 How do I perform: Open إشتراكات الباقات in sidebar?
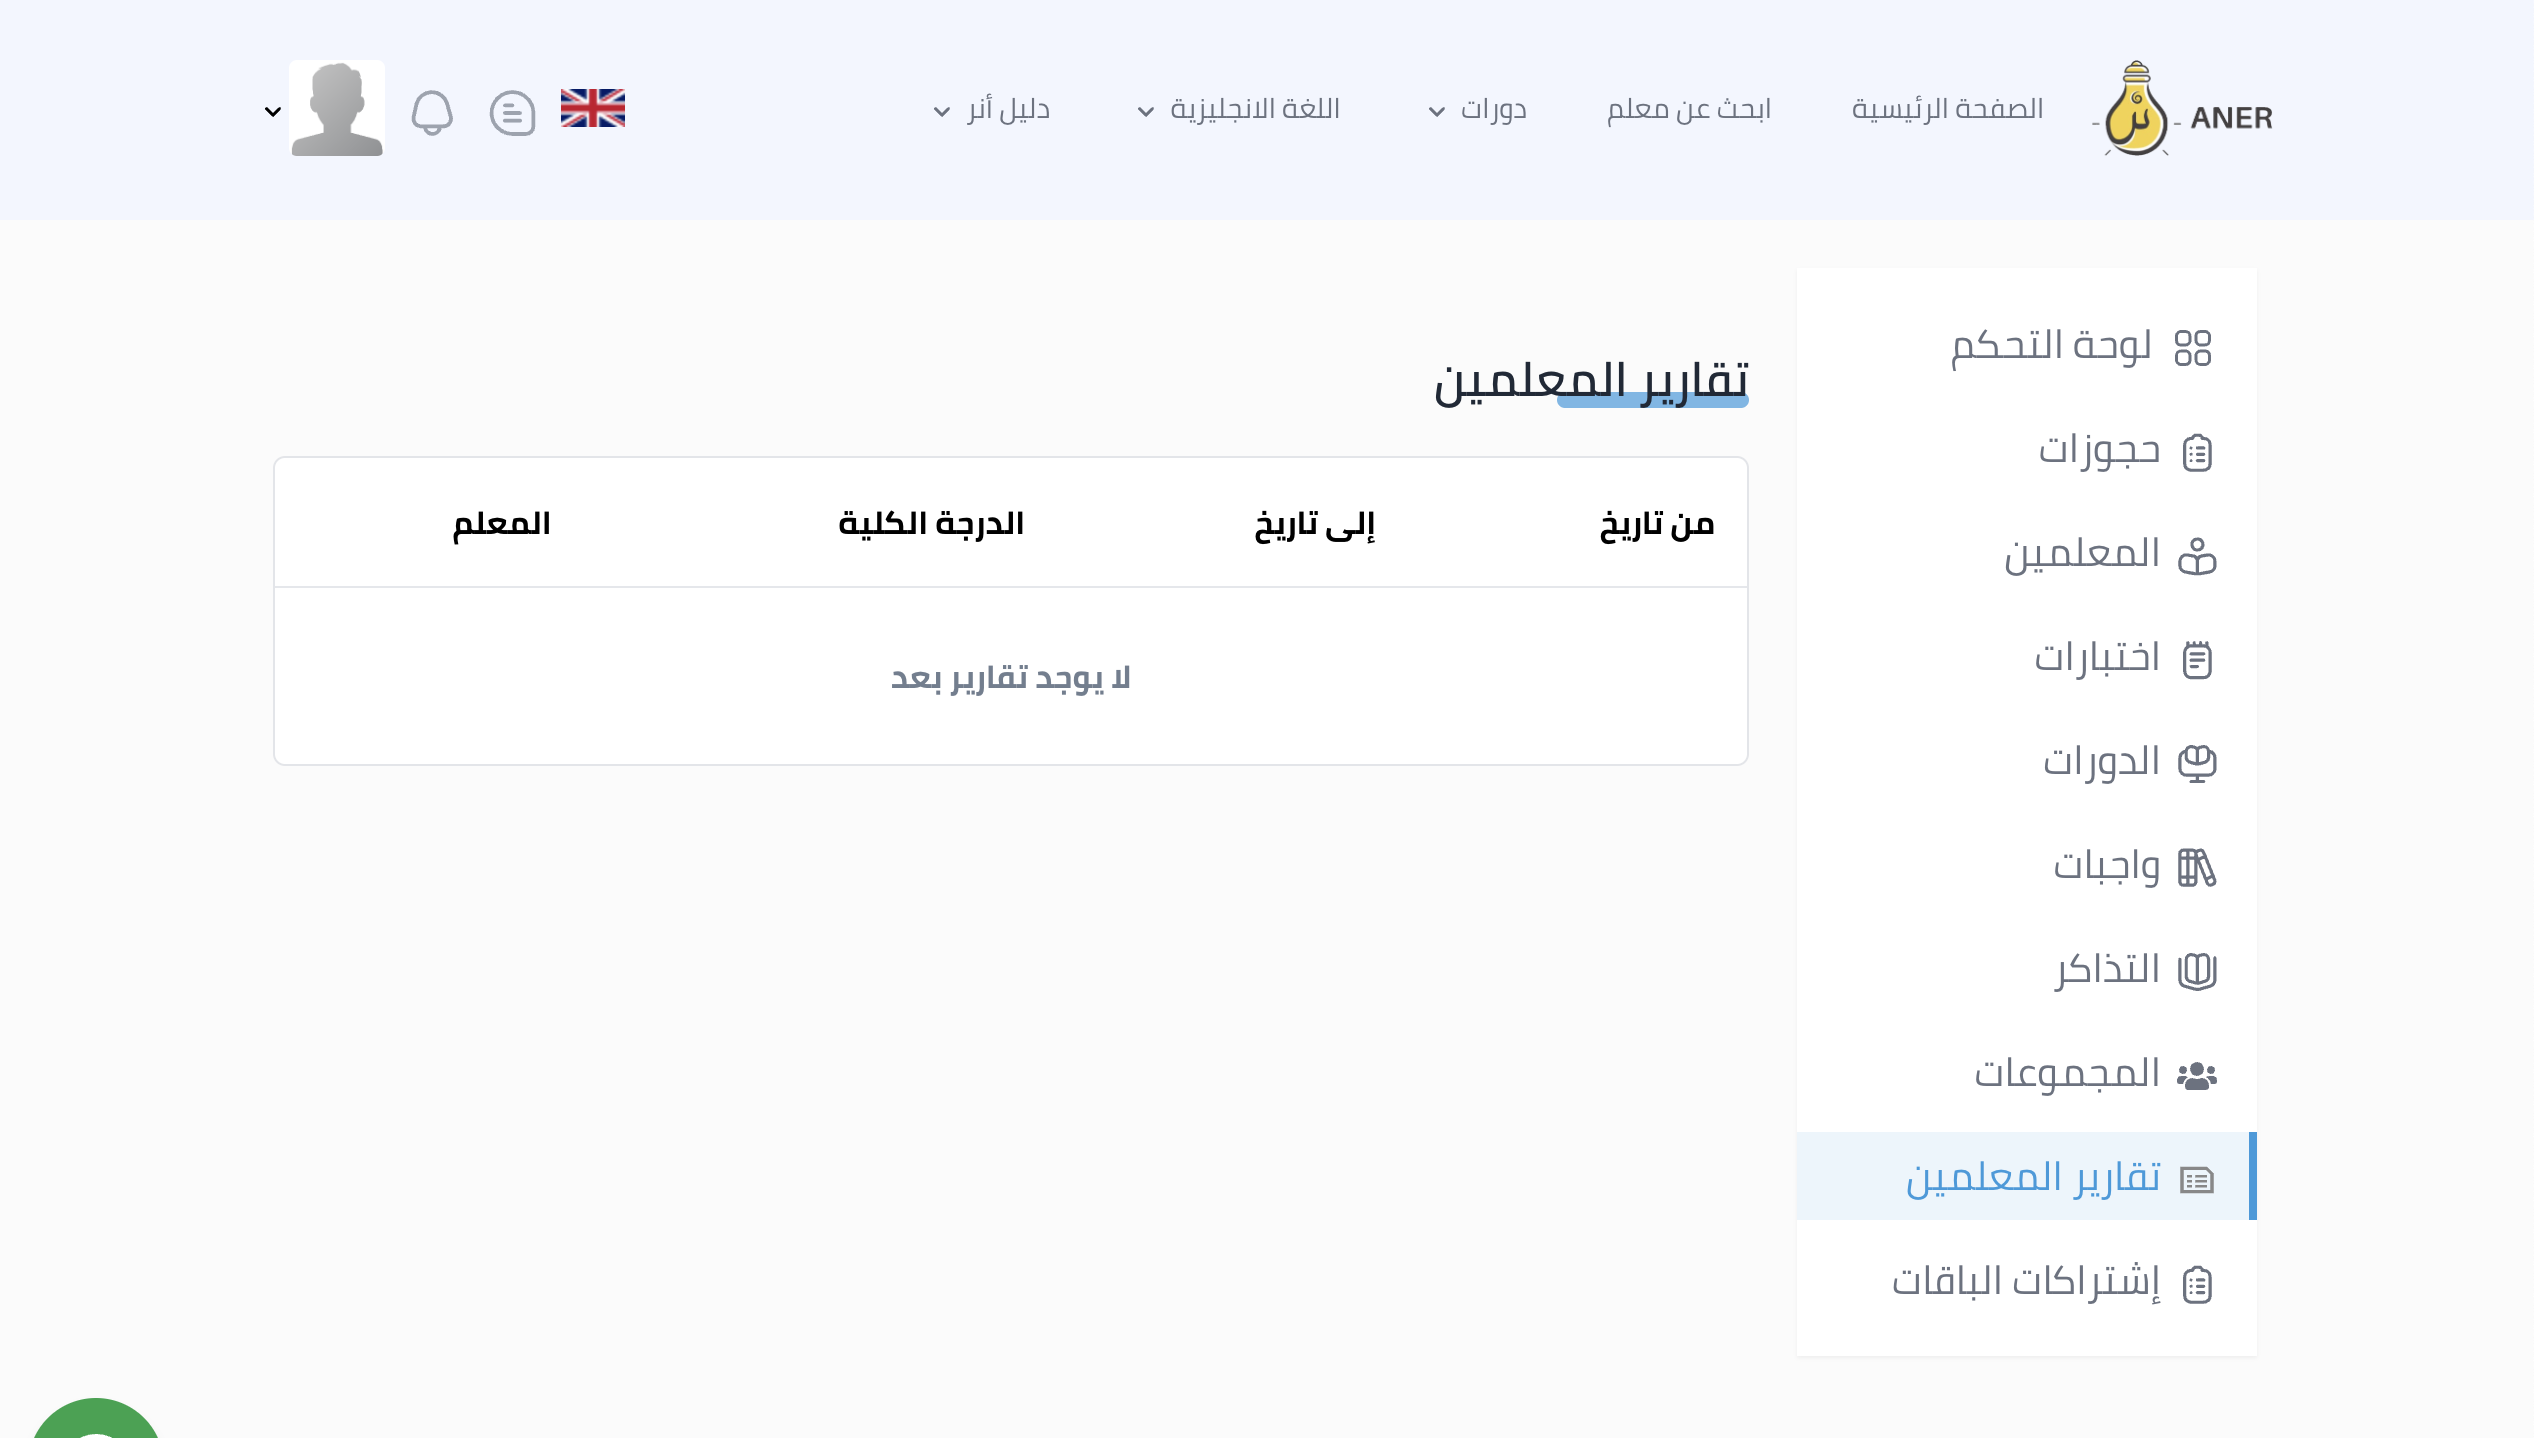(x=2027, y=1283)
